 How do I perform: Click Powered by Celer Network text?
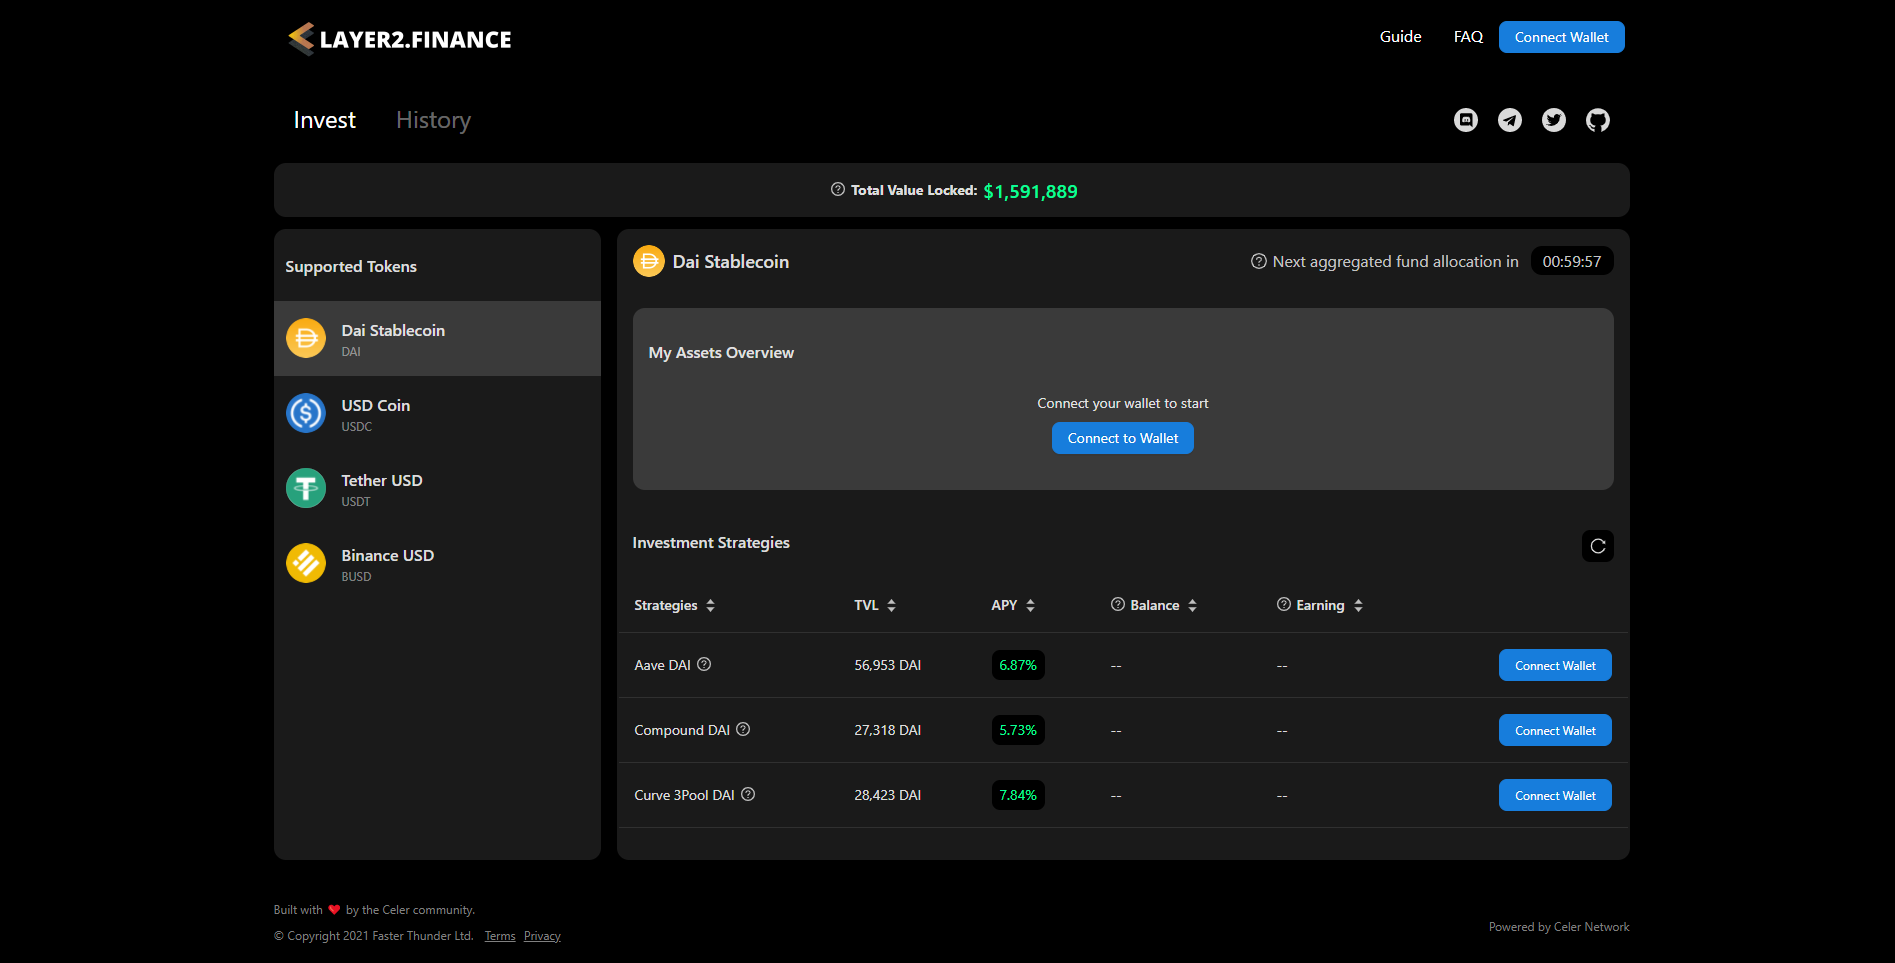(1559, 927)
